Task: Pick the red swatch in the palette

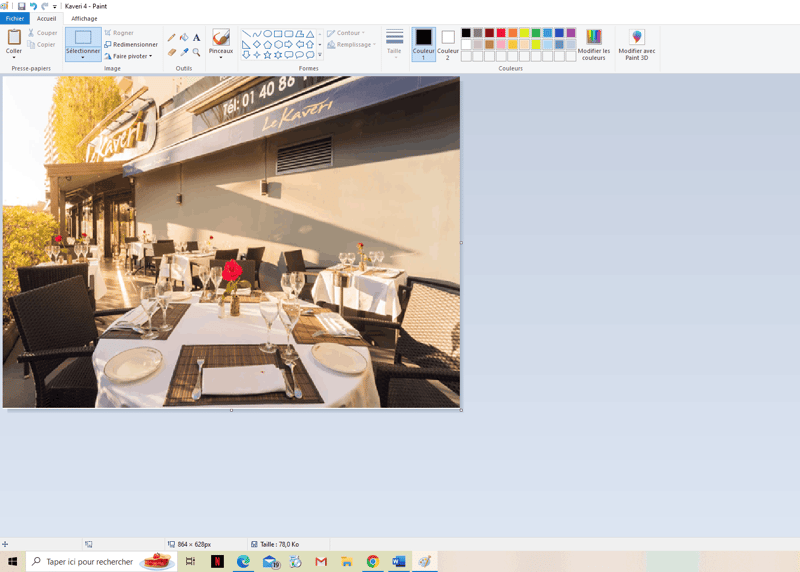Action: (x=501, y=33)
